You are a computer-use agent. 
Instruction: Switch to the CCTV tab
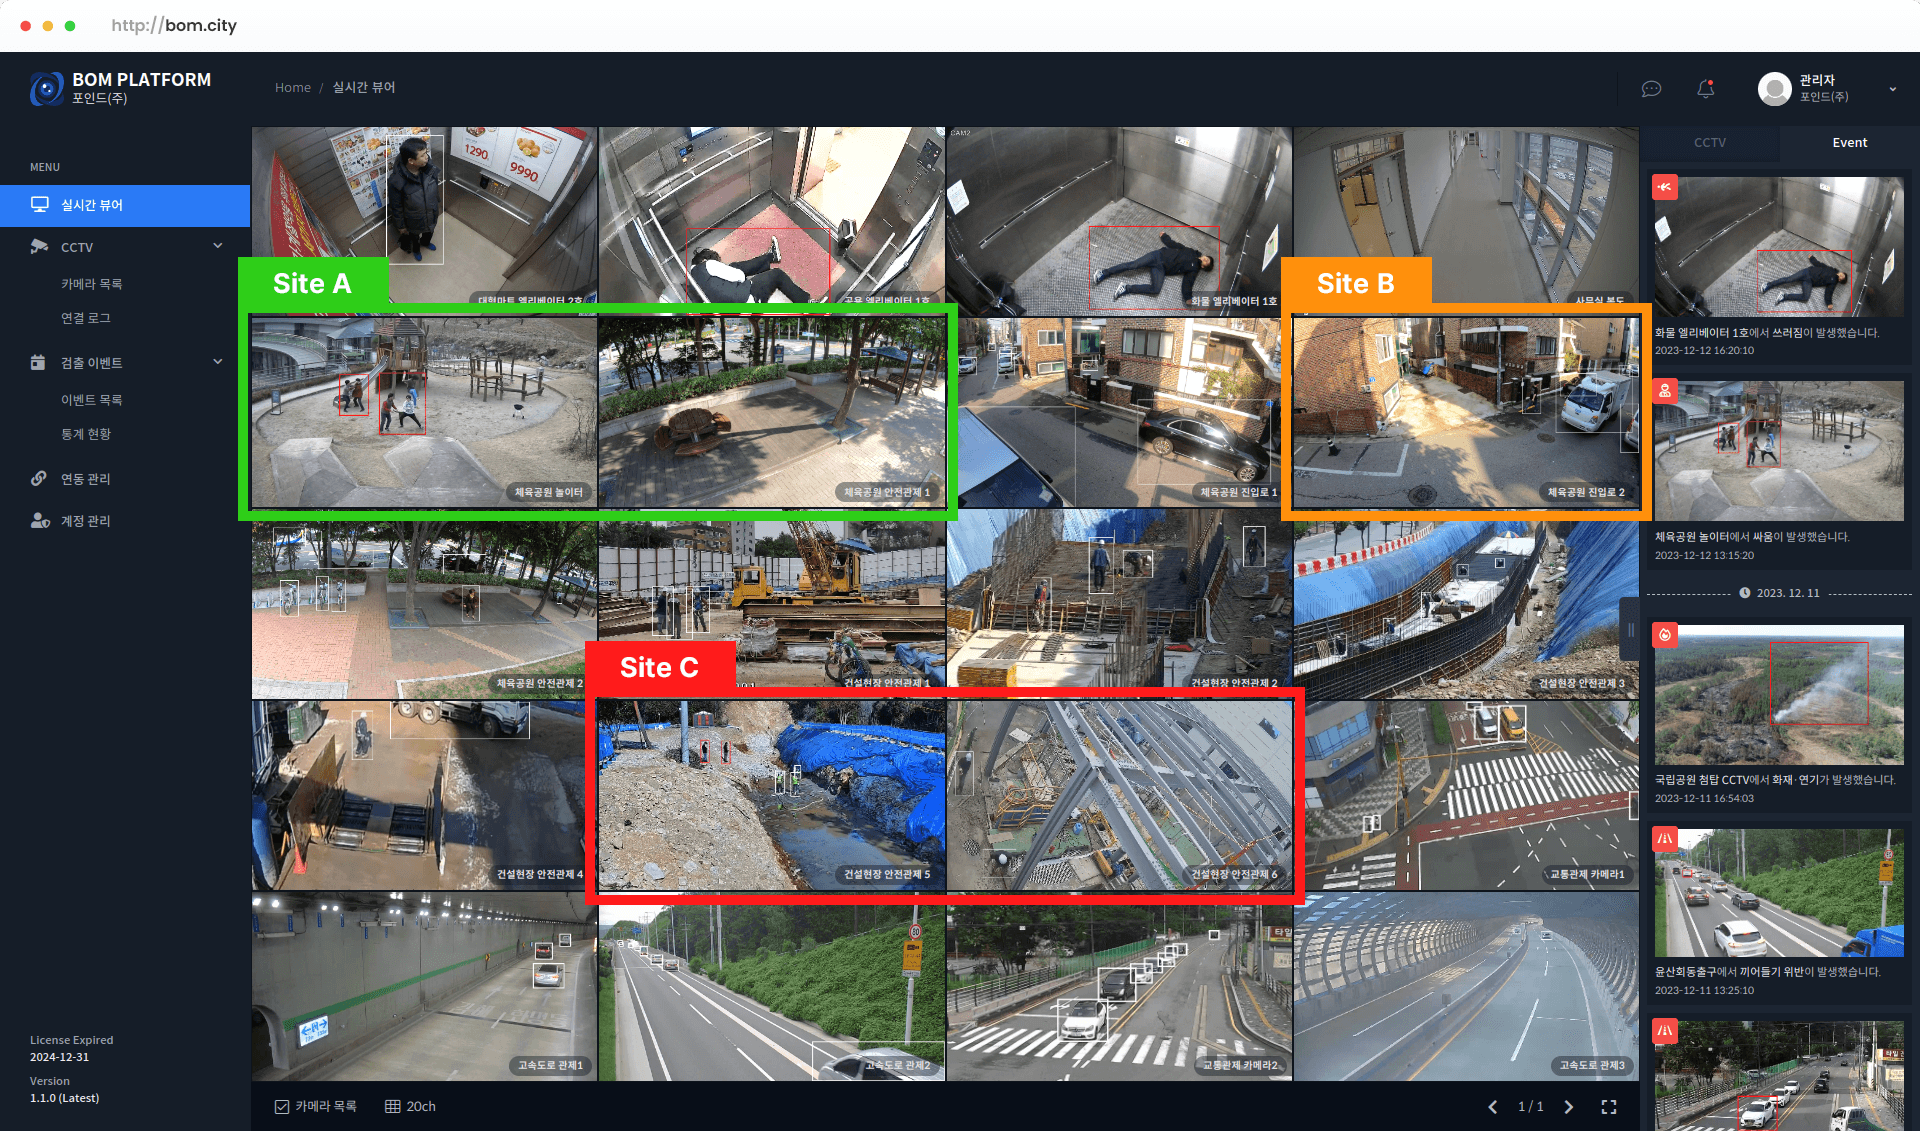pos(1709,143)
